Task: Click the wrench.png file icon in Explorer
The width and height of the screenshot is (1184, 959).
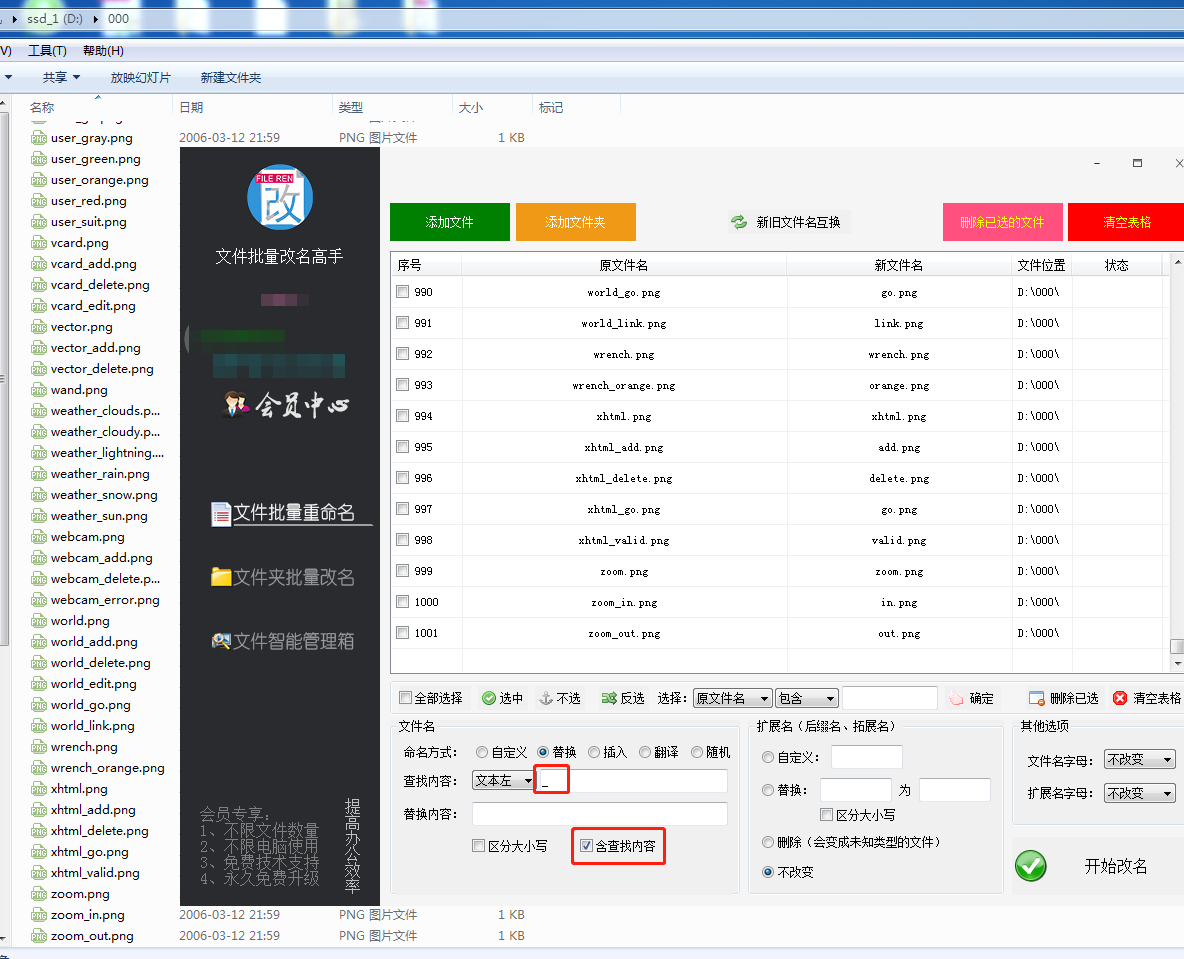Action: [39, 747]
